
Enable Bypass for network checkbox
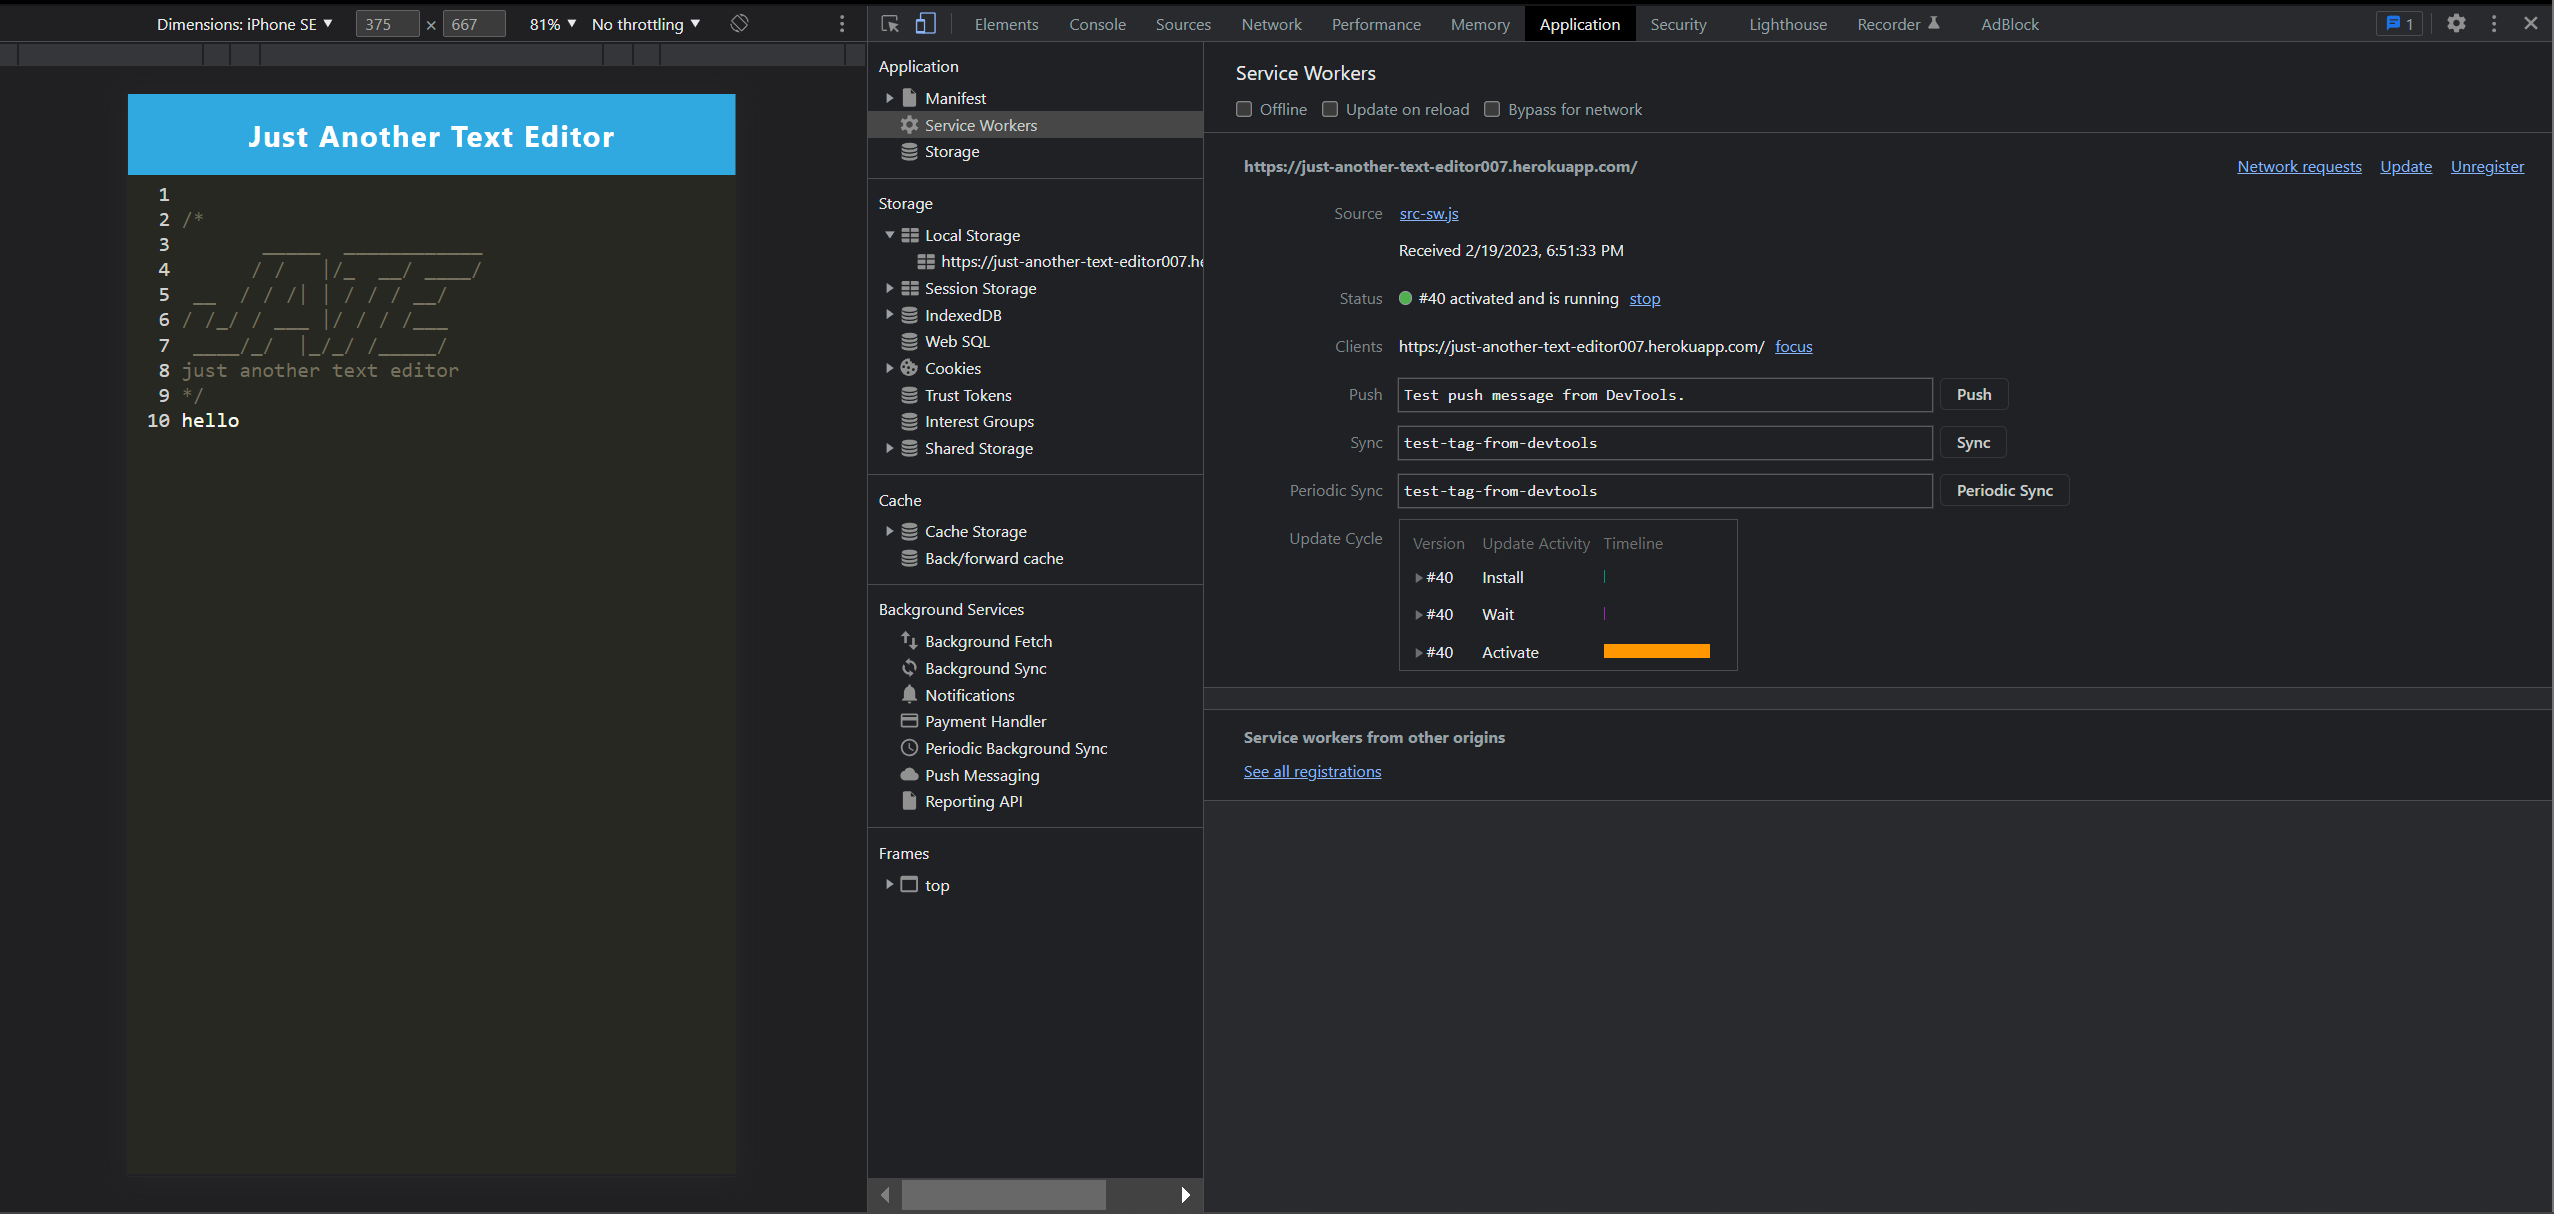pos(1492,109)
